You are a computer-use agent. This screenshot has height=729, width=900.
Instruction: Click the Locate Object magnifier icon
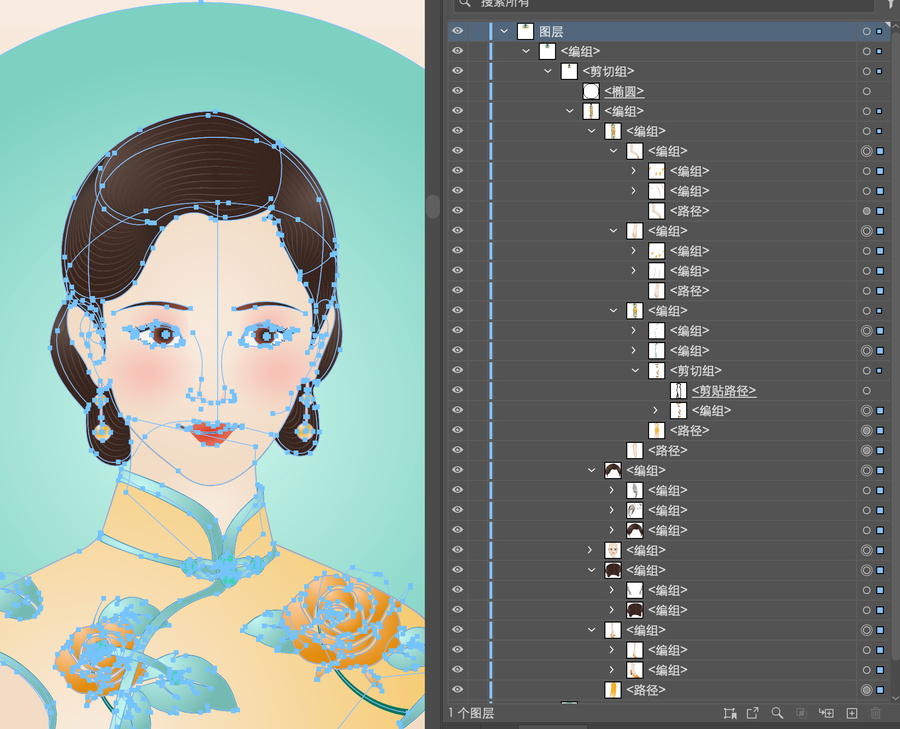pyautogui.click(x=777, y=713)
